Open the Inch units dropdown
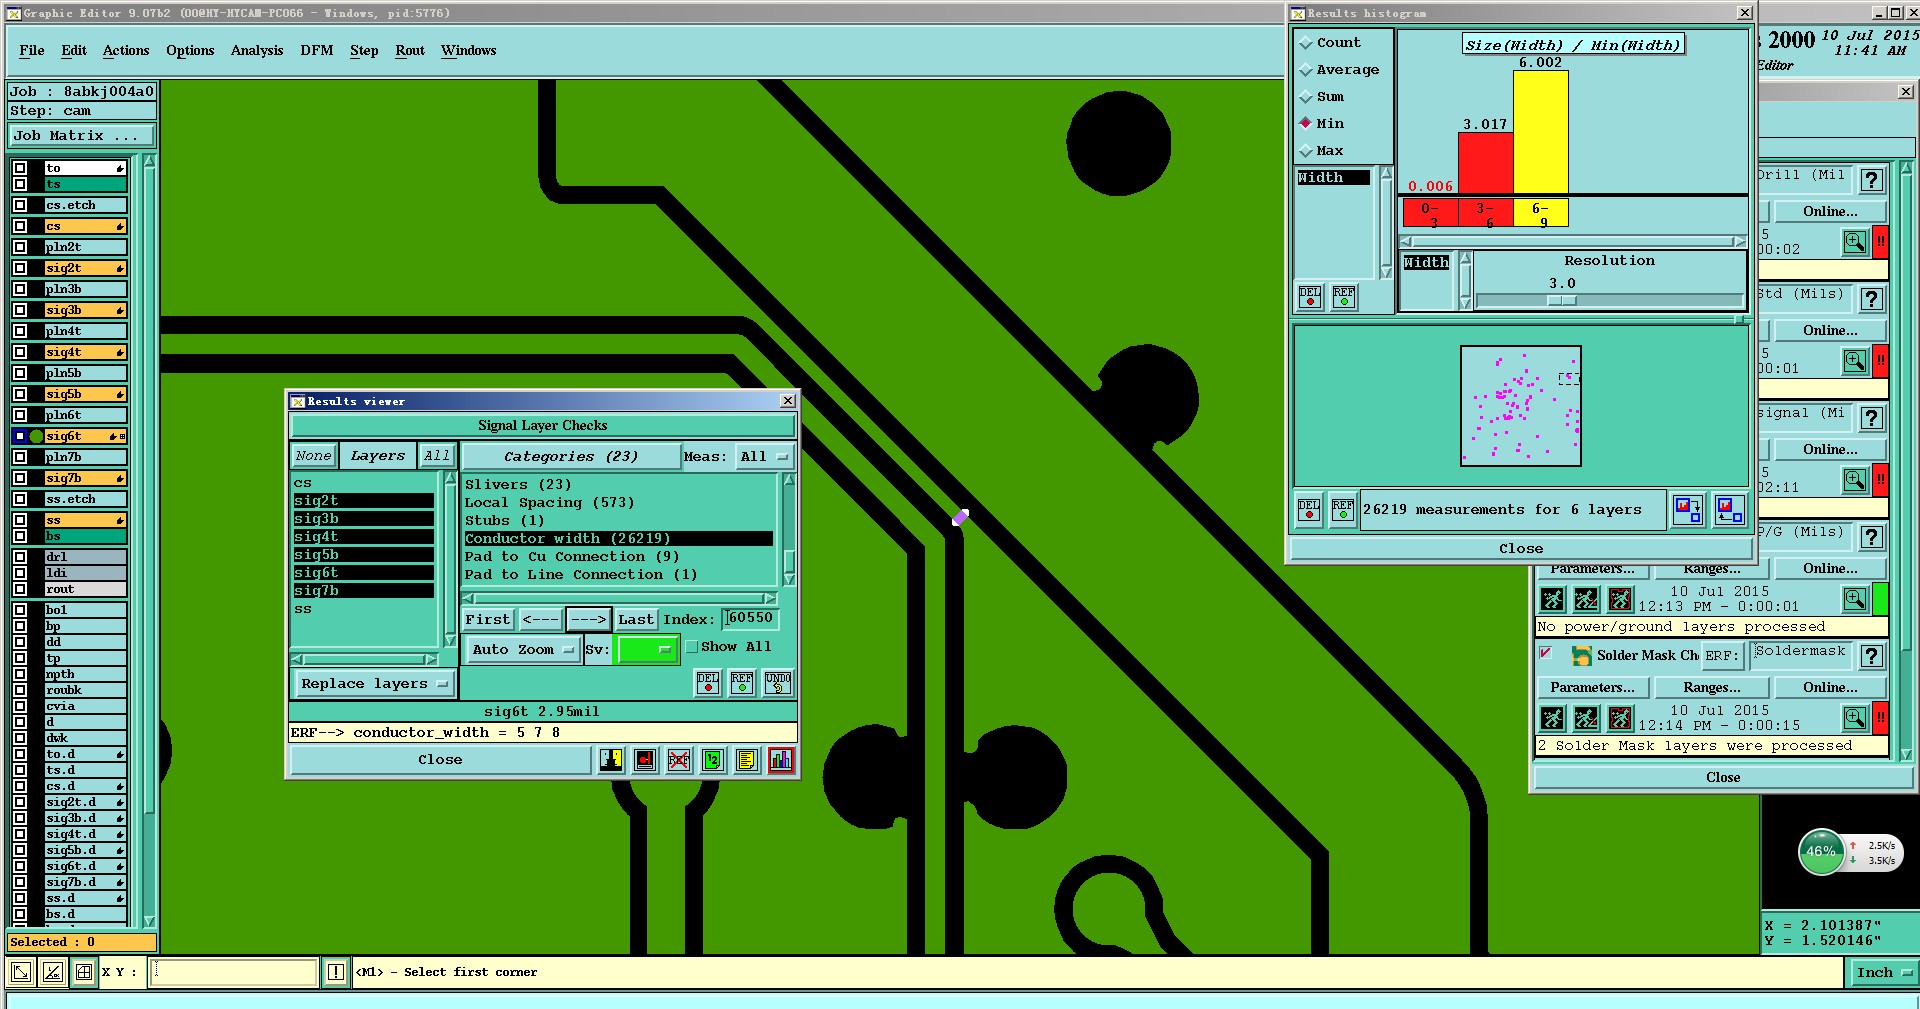This screenshot has width=1920, height=1009. click(1882, 972)
